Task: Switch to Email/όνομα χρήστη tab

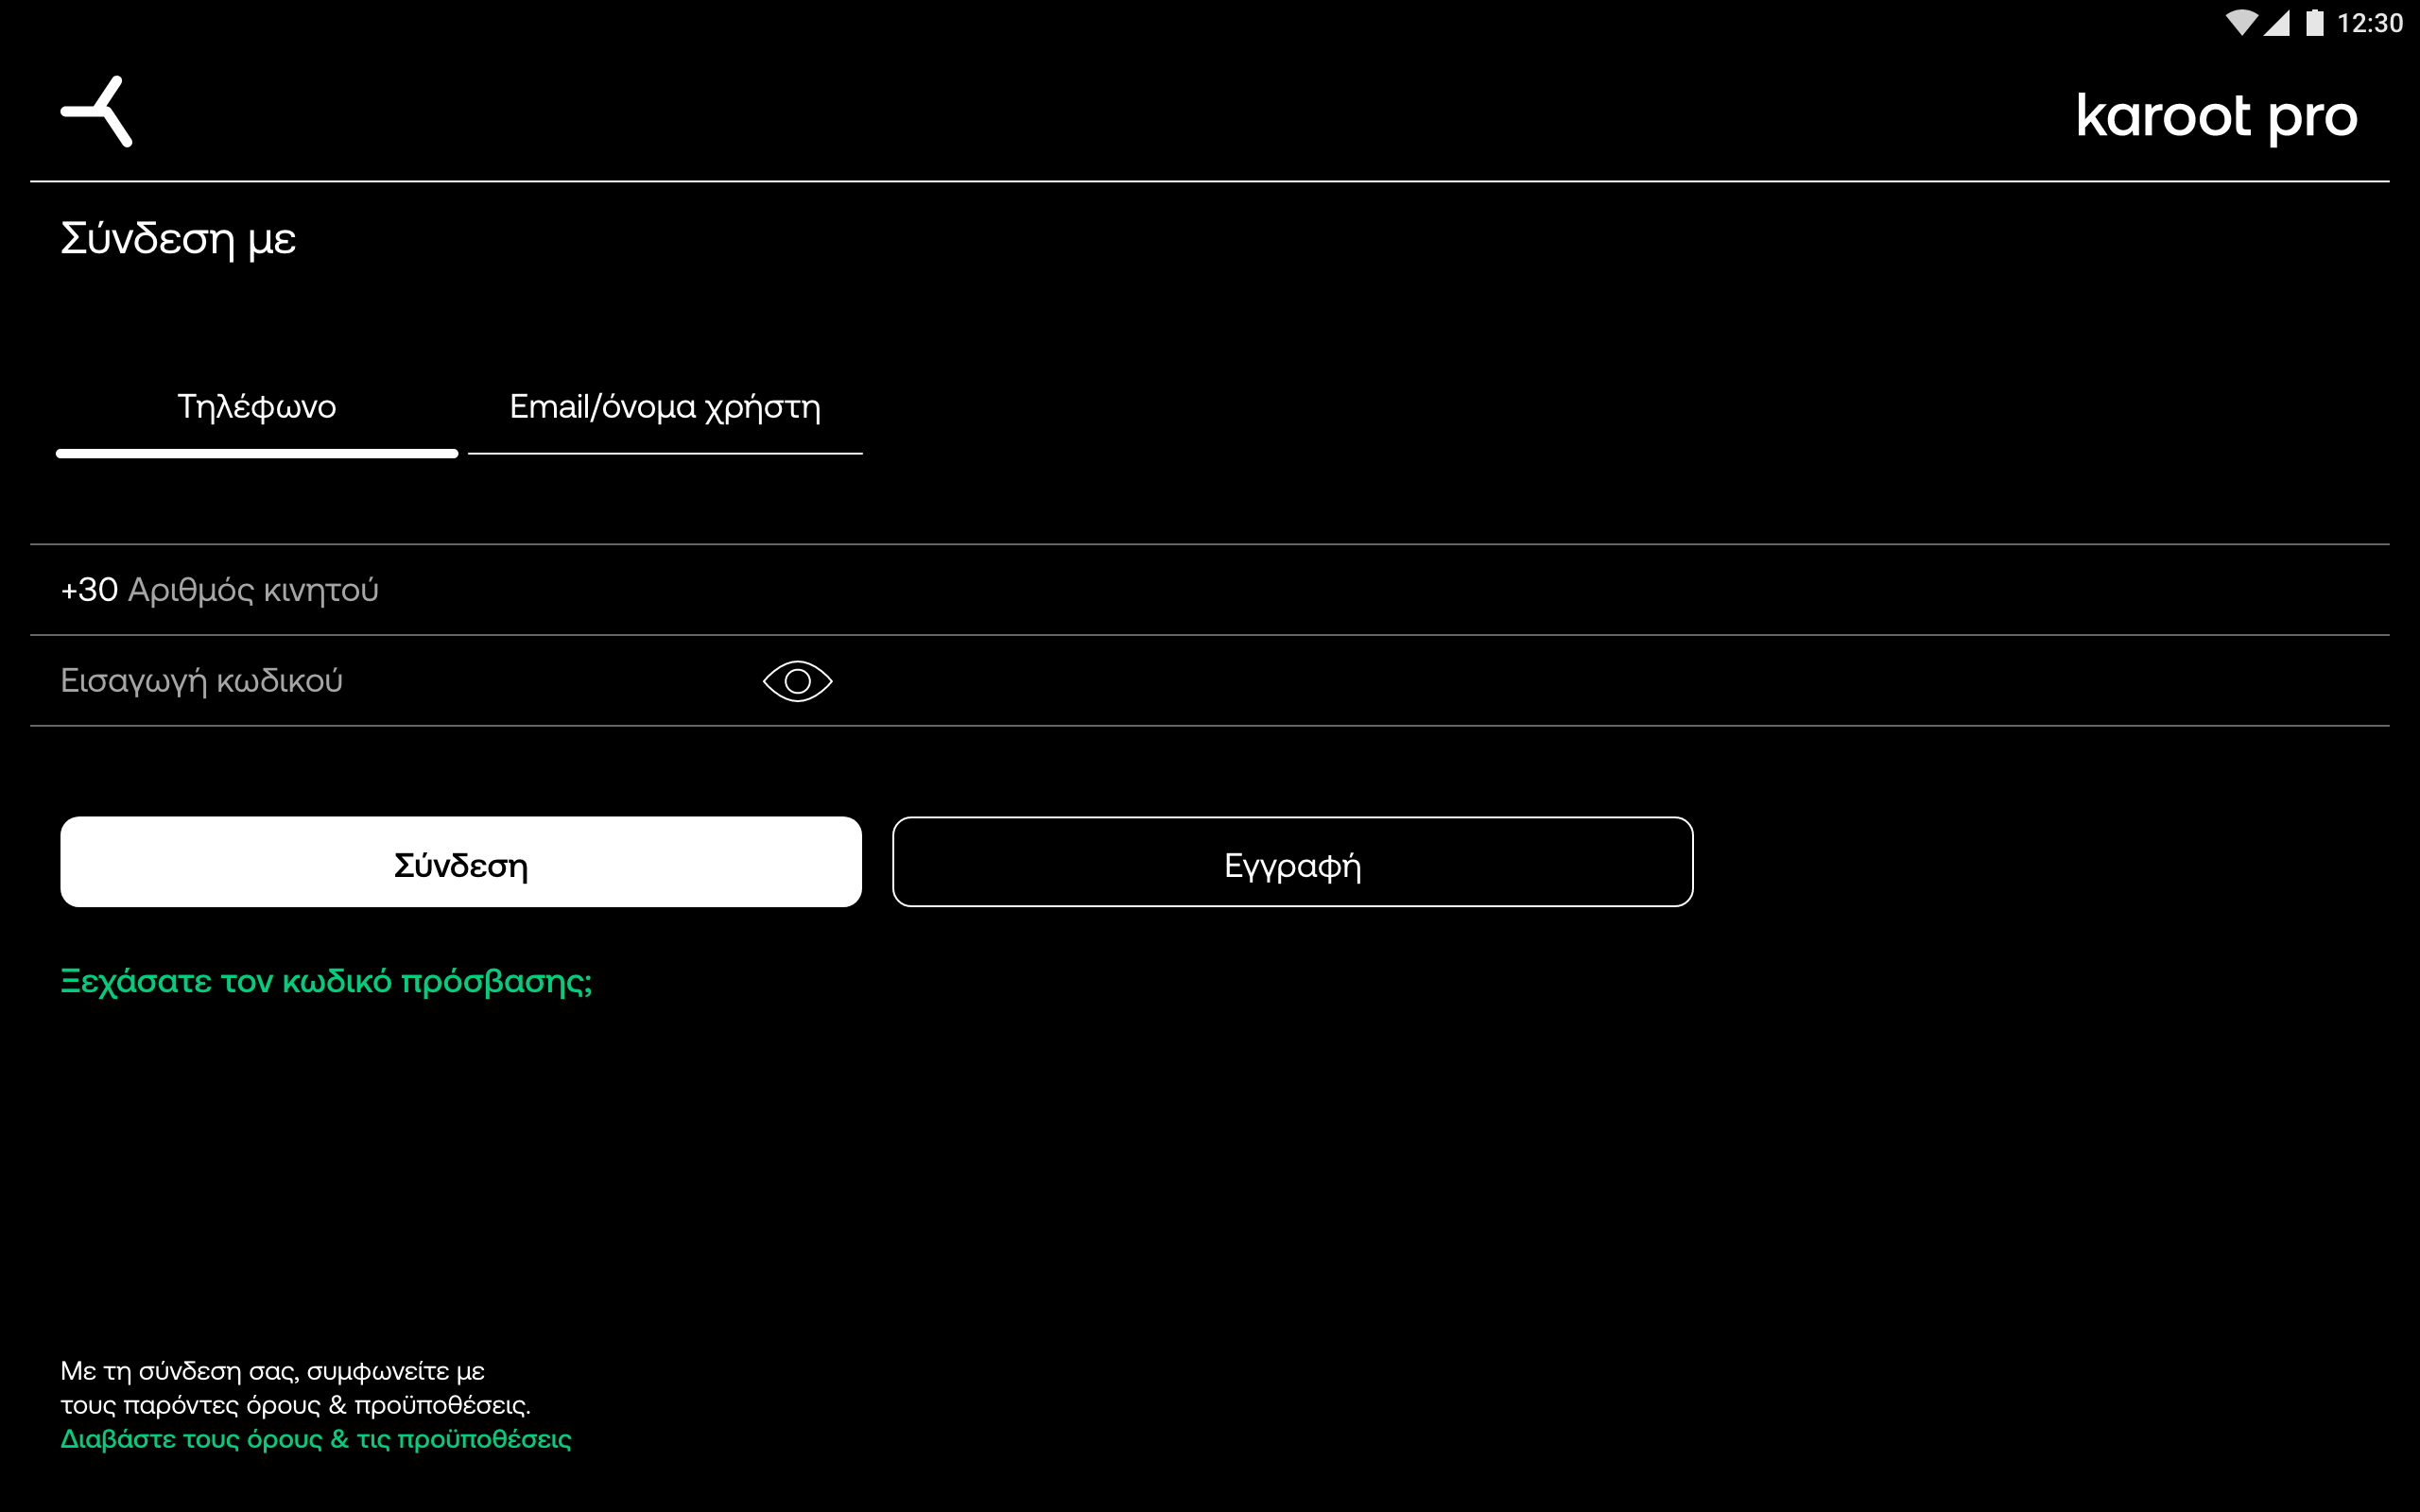Action: coord(665,408)
